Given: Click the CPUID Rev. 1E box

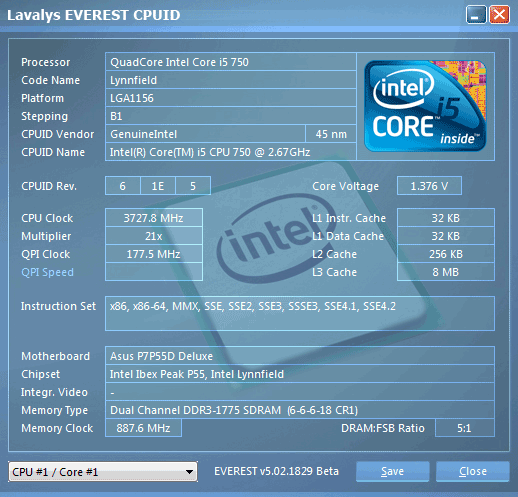Looking at the screenshot, I should coord(158,186).
